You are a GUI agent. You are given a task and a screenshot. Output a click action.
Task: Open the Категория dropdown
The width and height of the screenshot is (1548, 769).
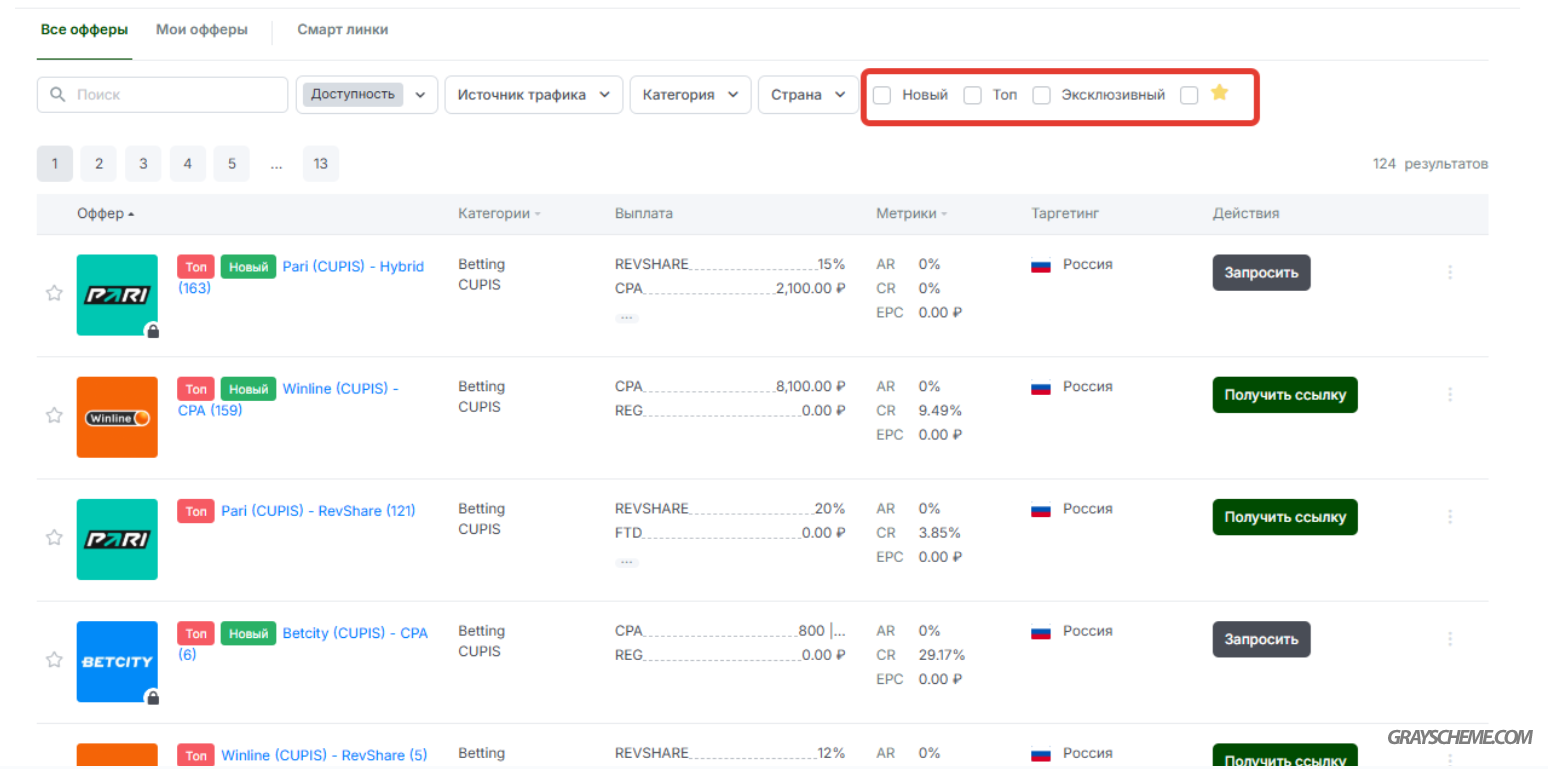point(690,95)
